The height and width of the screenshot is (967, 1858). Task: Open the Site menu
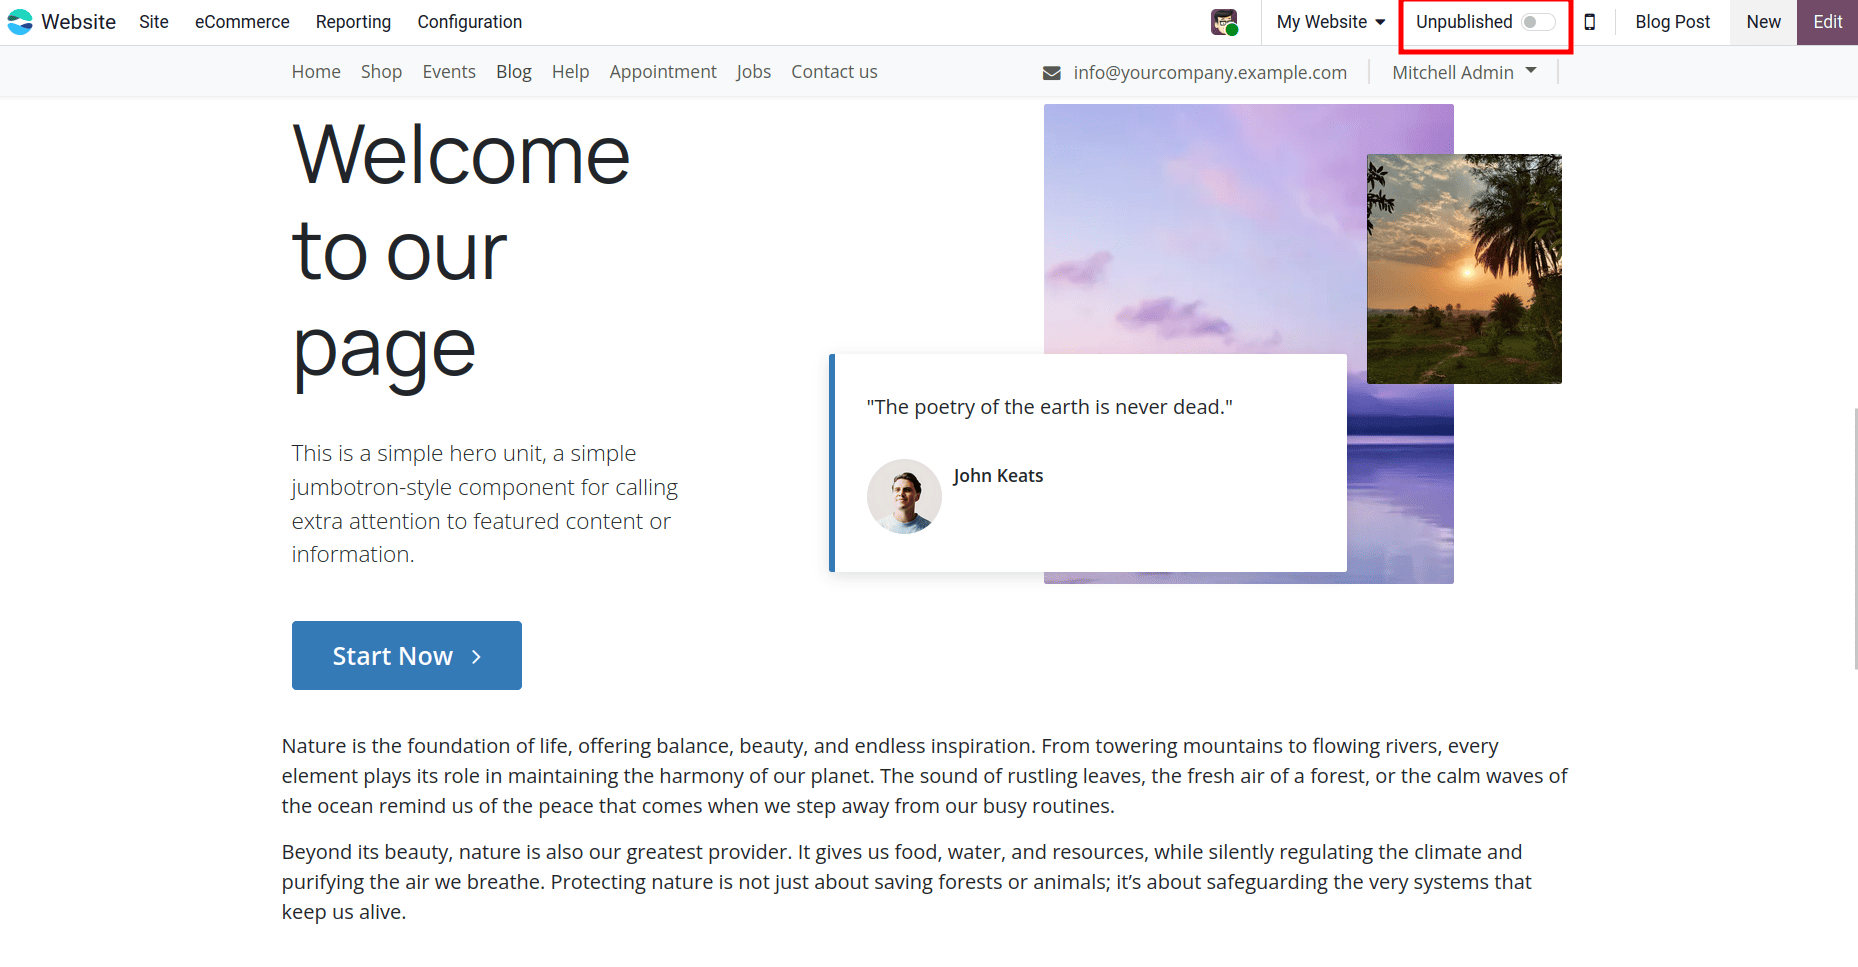[153, 21]
